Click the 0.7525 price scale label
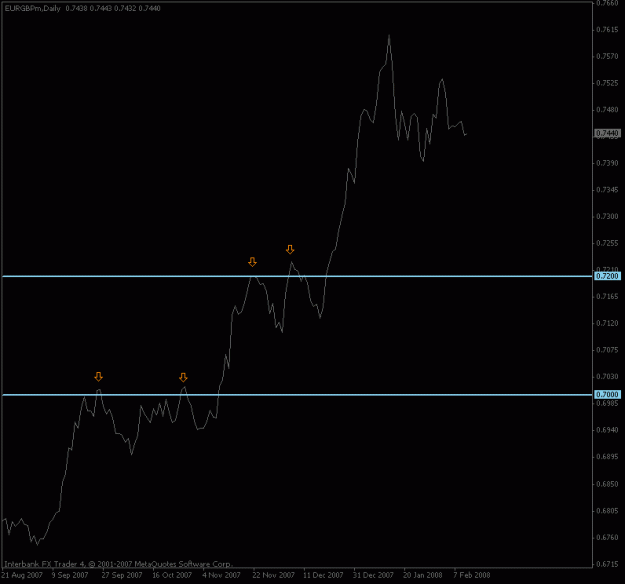 click(607, 83)
